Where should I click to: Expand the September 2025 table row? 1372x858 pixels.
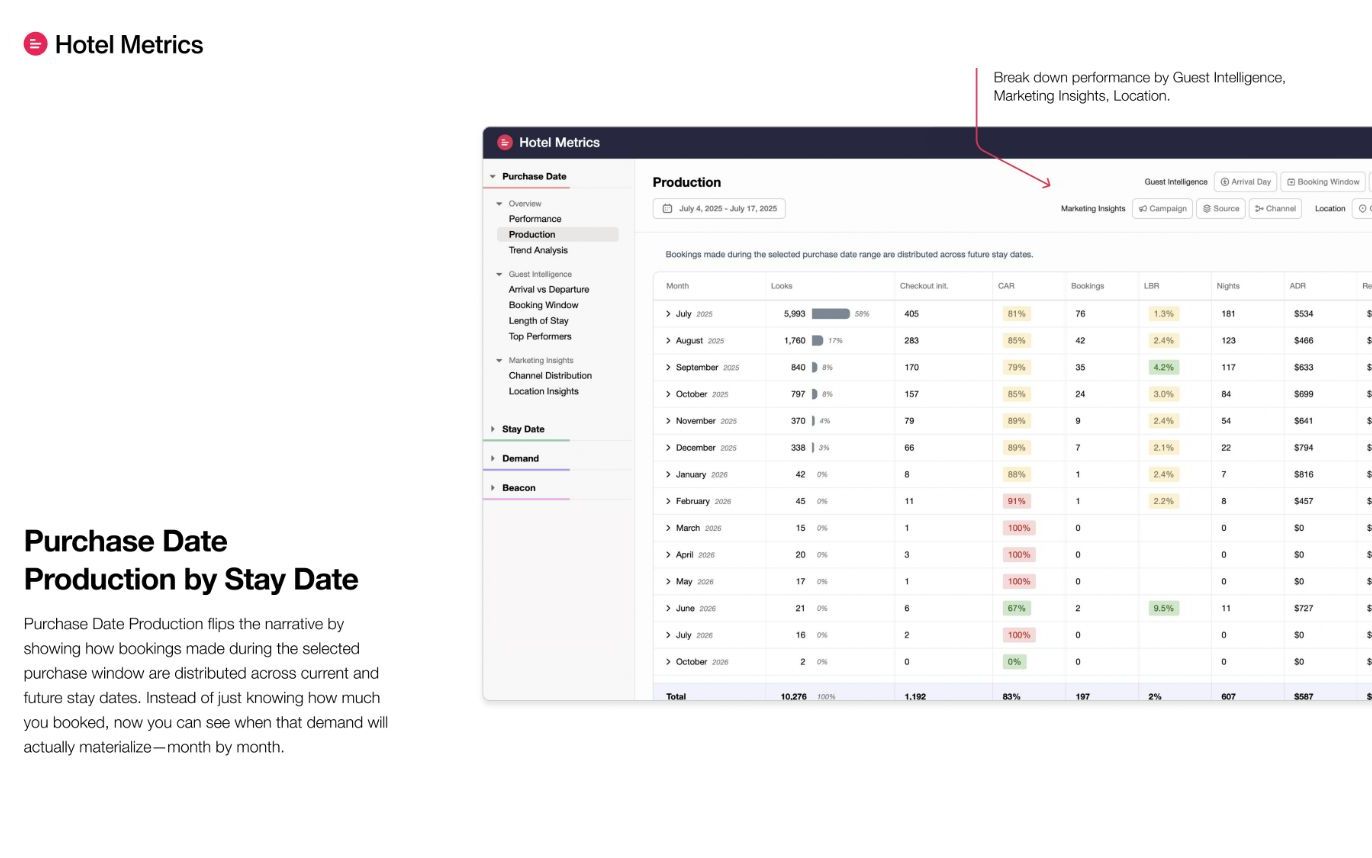[x=668, y=367]
